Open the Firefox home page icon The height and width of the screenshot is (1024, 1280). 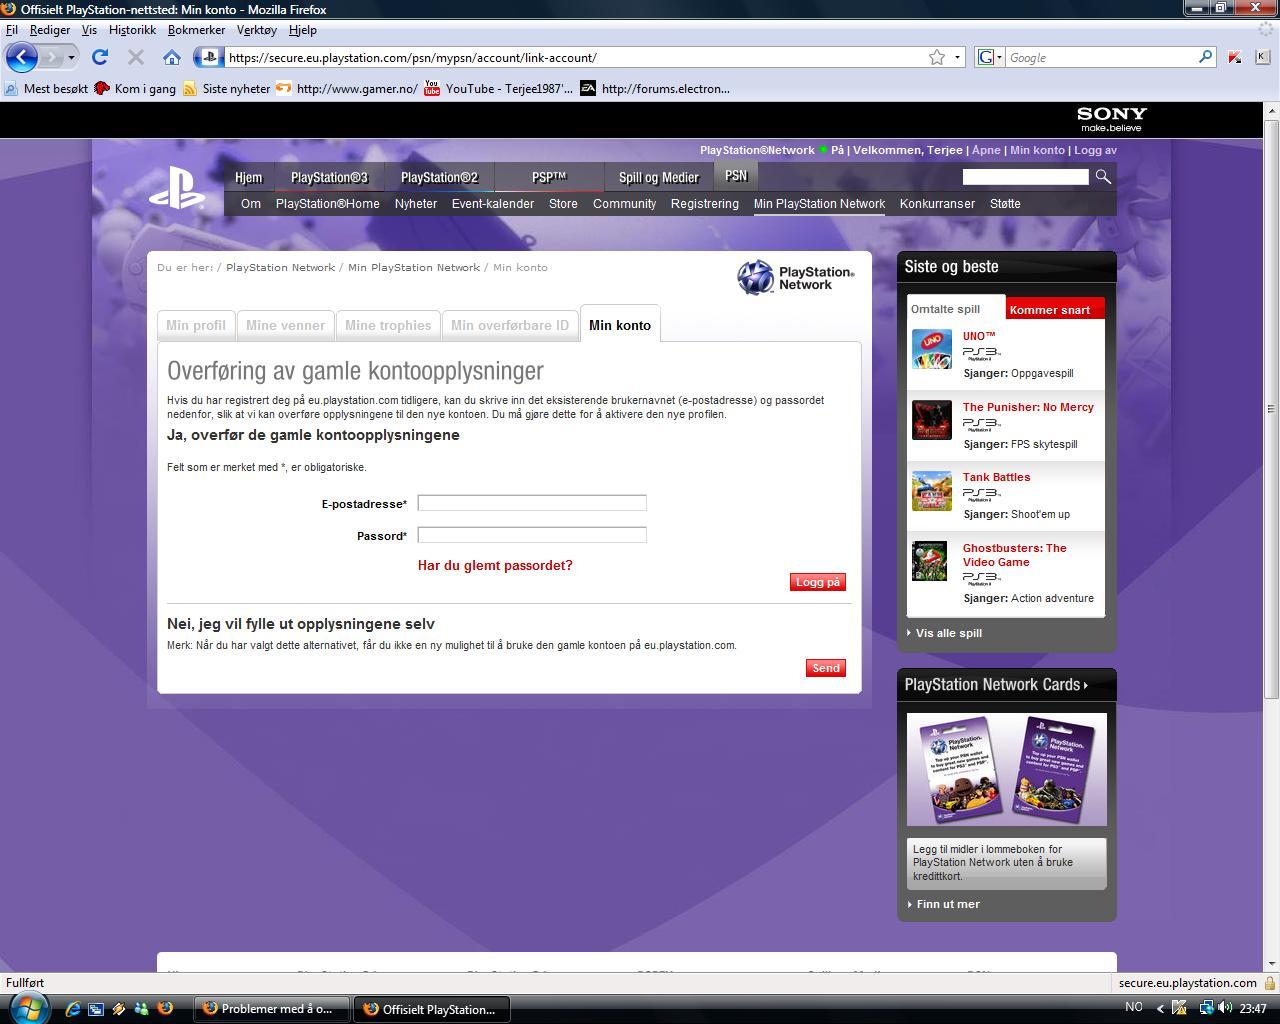172,57
